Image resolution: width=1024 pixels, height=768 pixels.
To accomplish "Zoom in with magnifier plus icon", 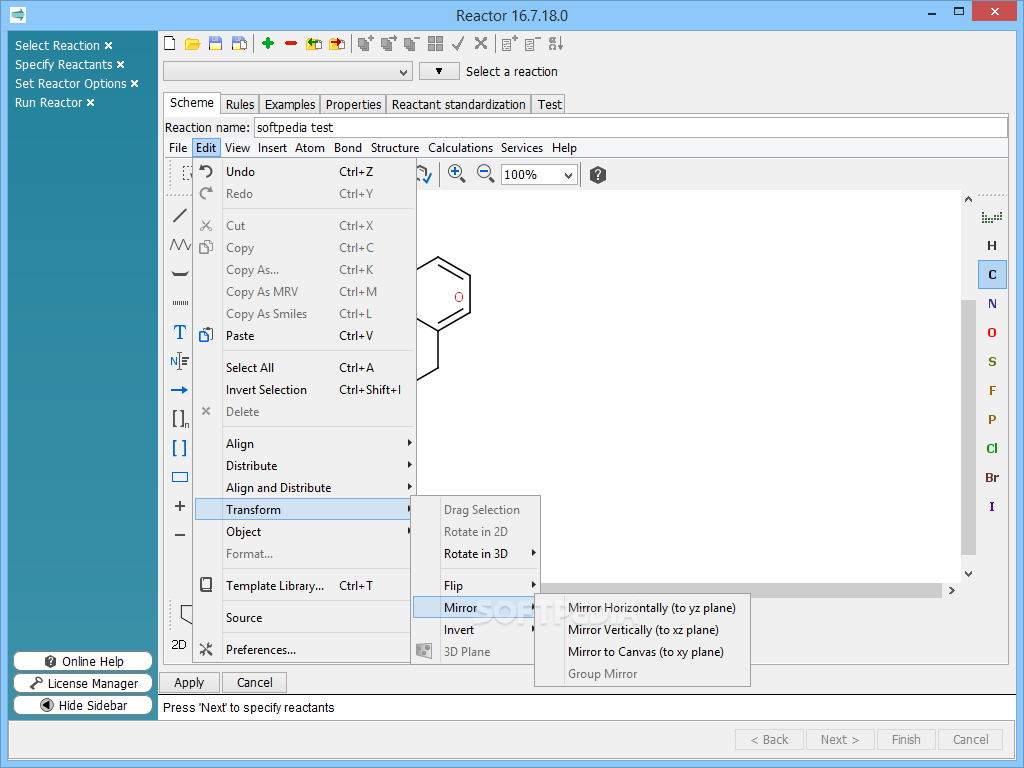I will point(456,174).
